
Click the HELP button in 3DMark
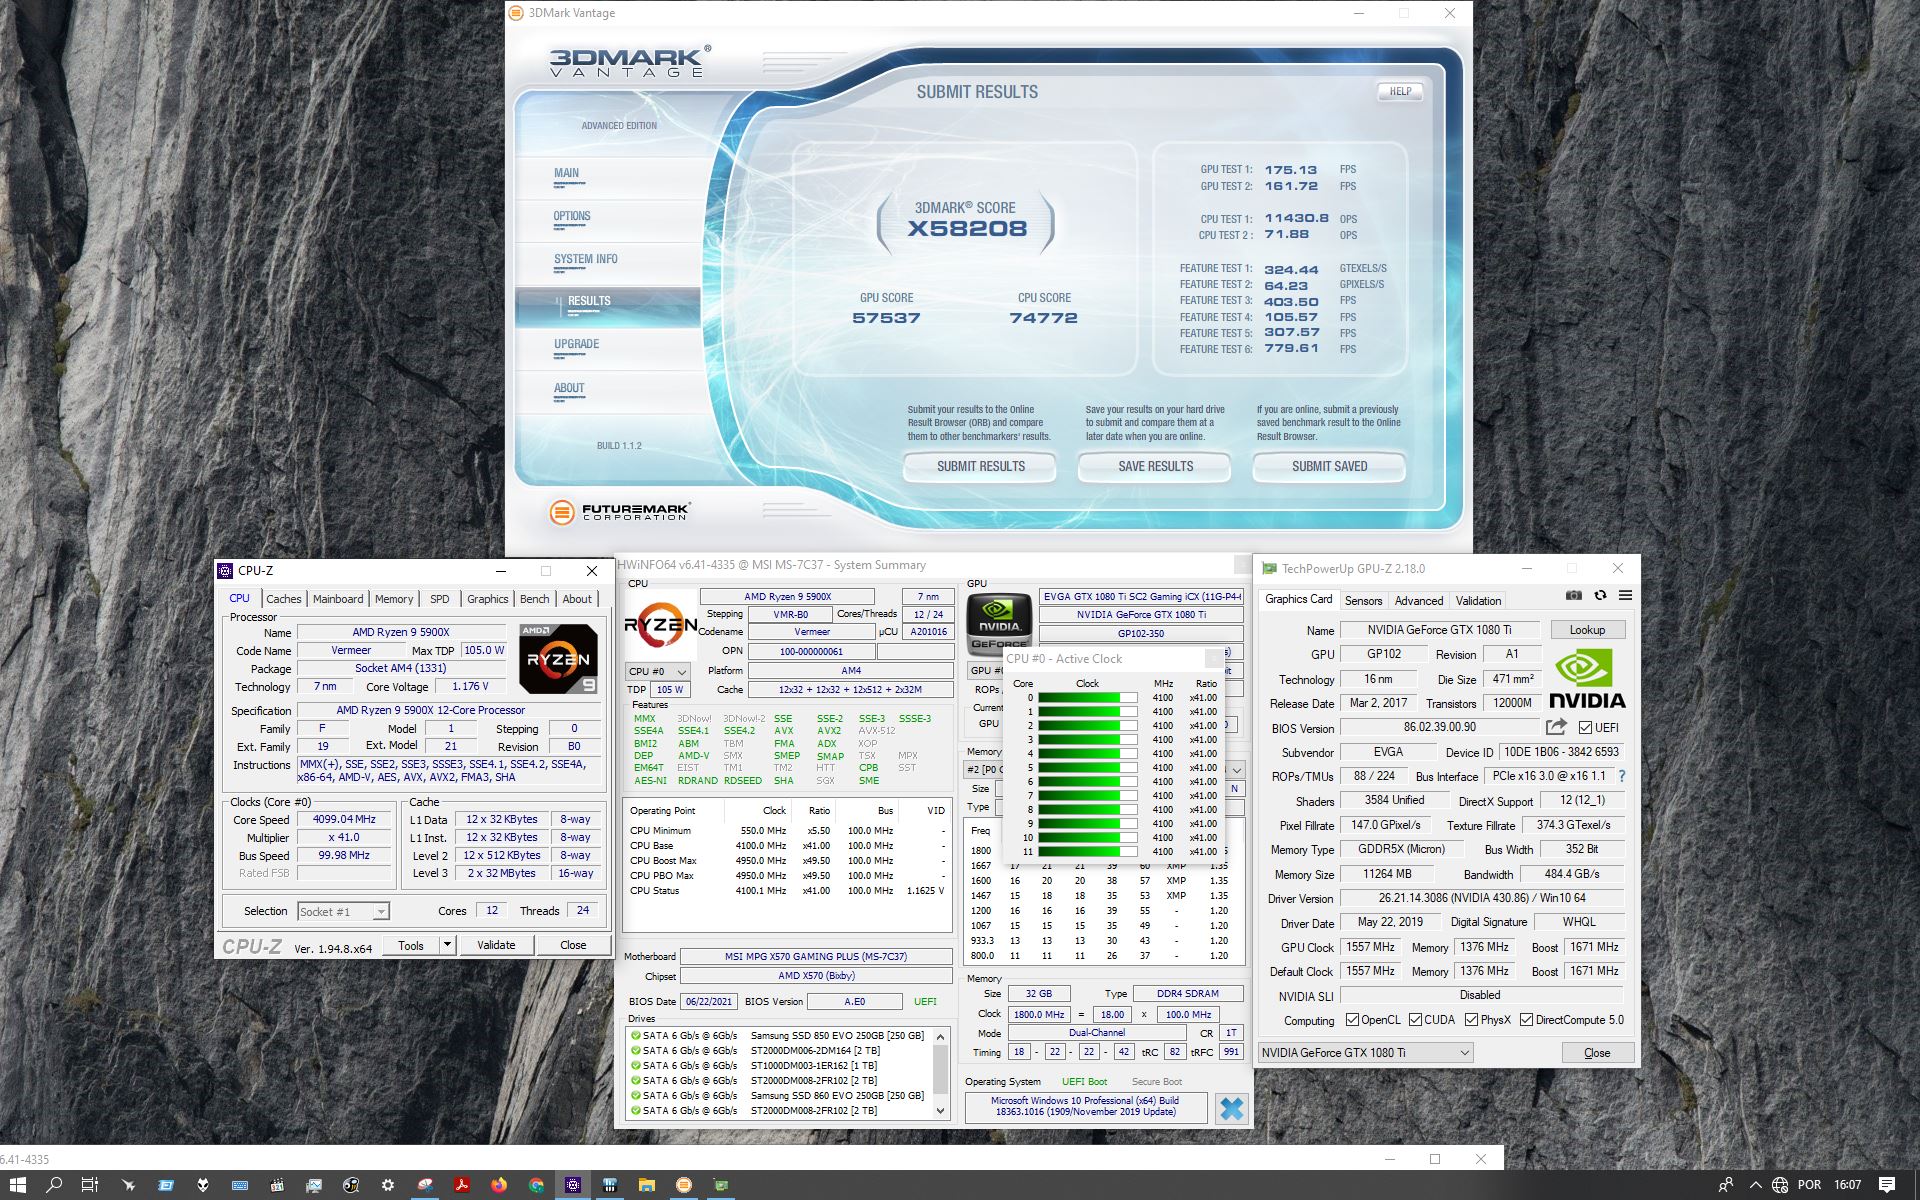[1400, 91]
